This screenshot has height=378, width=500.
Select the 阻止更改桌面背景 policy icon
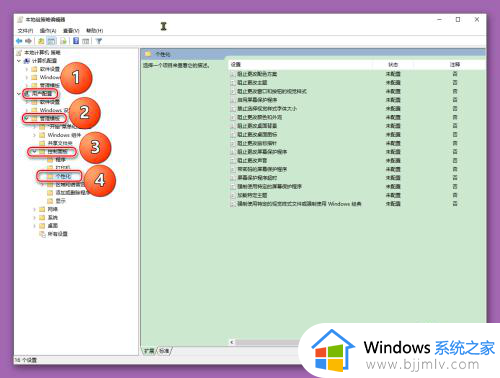pos(233,126)
